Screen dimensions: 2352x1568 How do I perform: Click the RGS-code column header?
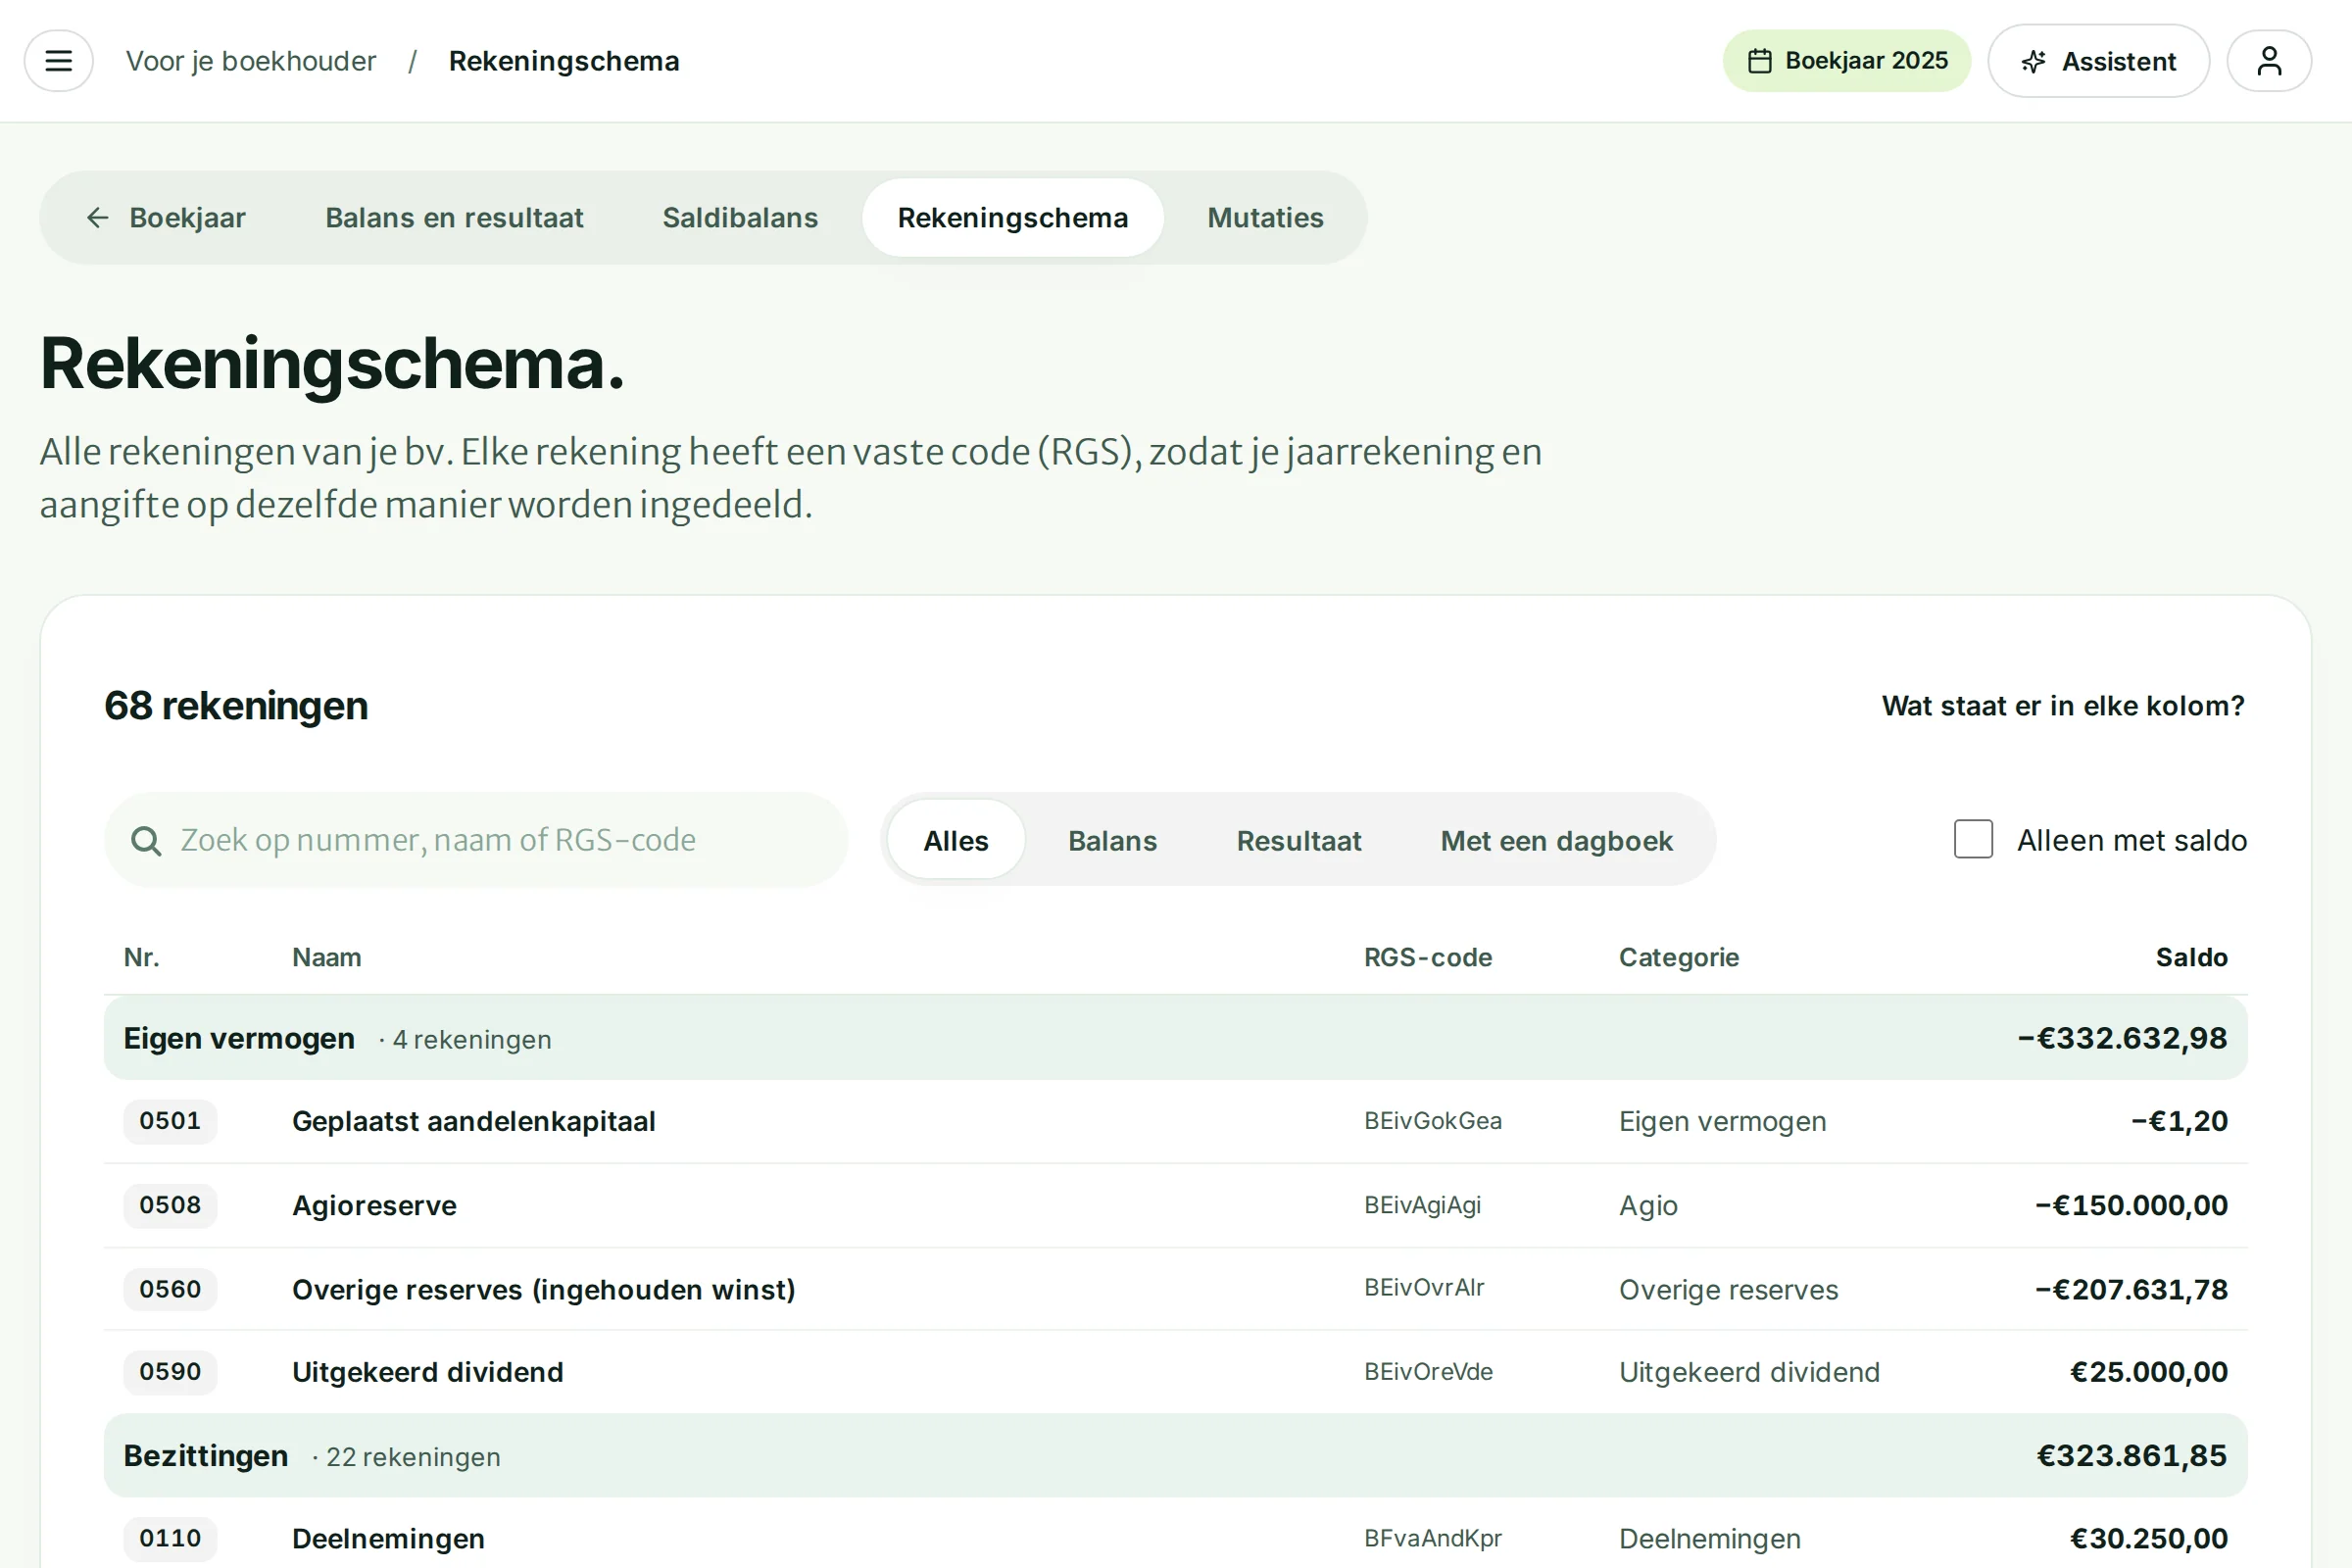pyautogui.click(x=1428, y=958)
